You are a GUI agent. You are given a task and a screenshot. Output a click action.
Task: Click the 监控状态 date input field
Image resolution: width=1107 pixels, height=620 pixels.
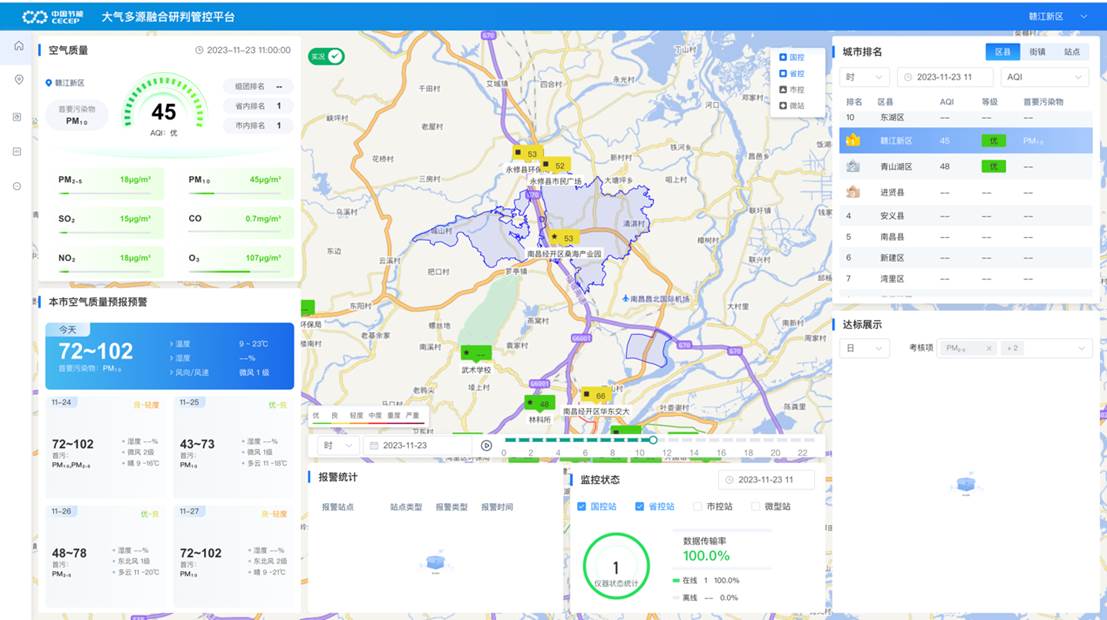[x=766, y=480]
